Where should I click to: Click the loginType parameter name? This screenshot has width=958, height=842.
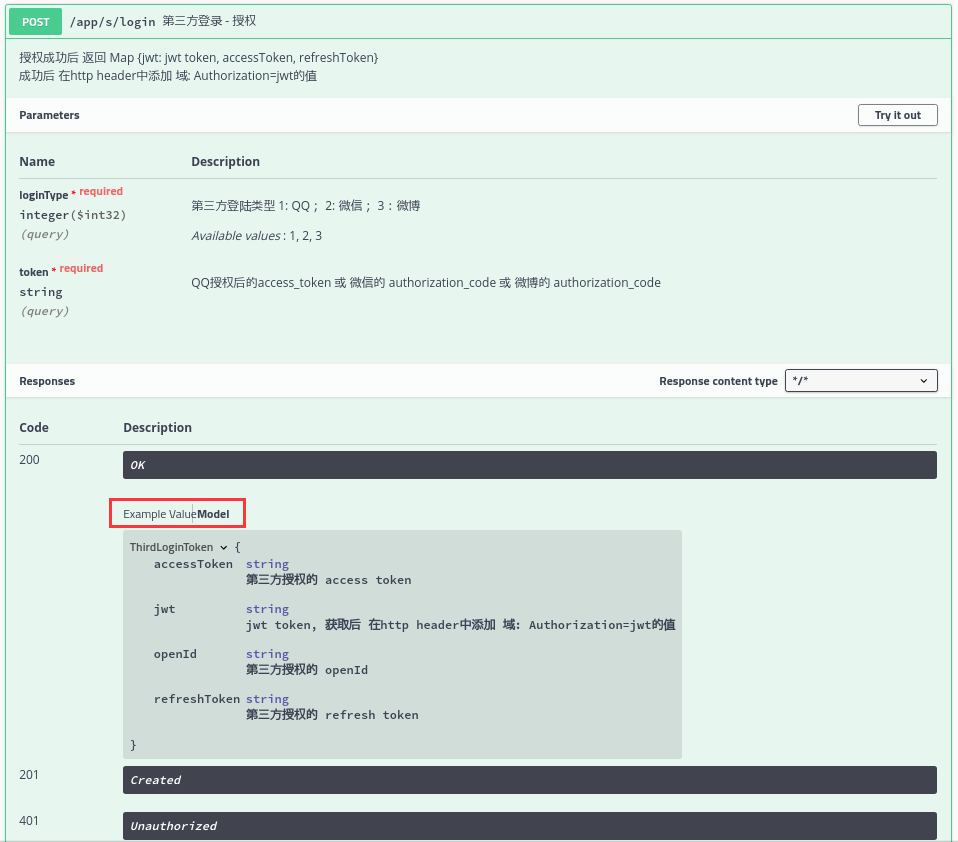pos(44,195)
